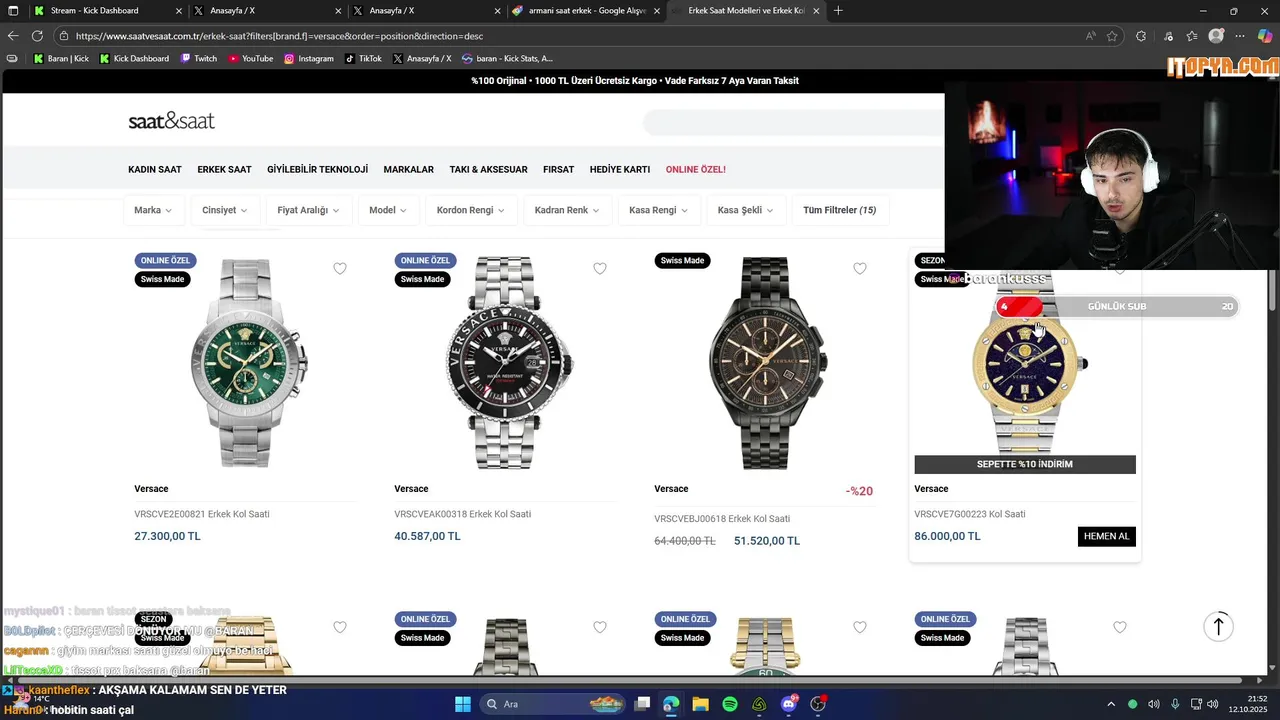The height and width of the screenshot is (720, 1280).
Task: Open Task View on the taskbar
Action: 643,704
